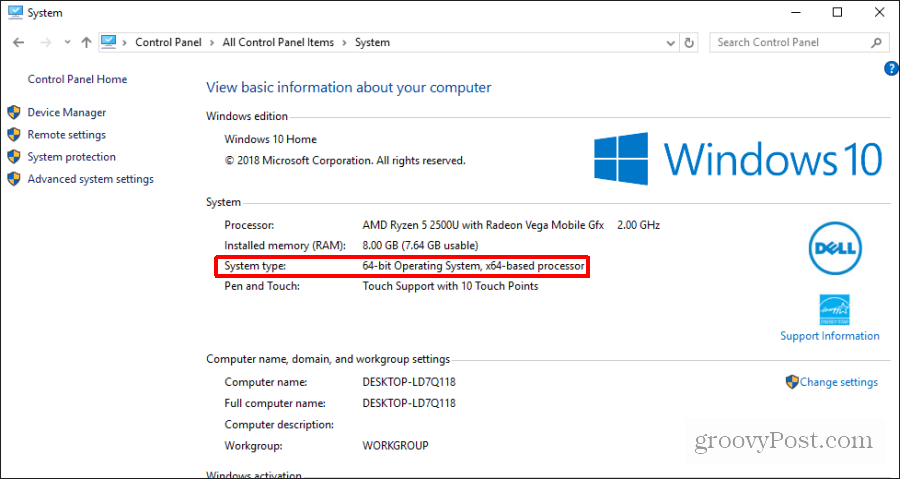Viewport: 900px width, 479px height.
Task: Click 'Touch Support with 10 Touch Points' text
Action: point(451,286)
